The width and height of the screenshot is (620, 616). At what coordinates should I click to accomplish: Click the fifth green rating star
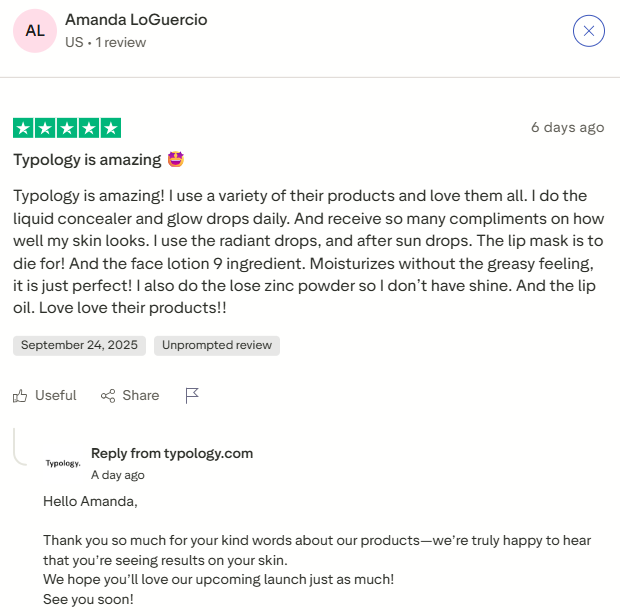(x=111, y=128)
